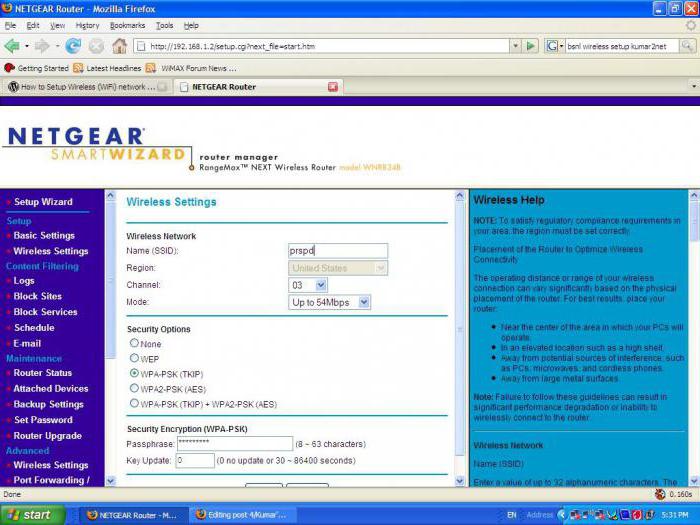Click the green Go arrow beside address bar

530,46
